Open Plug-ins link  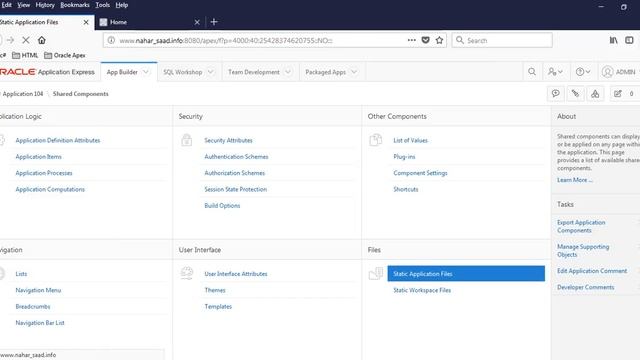(404, 156)
